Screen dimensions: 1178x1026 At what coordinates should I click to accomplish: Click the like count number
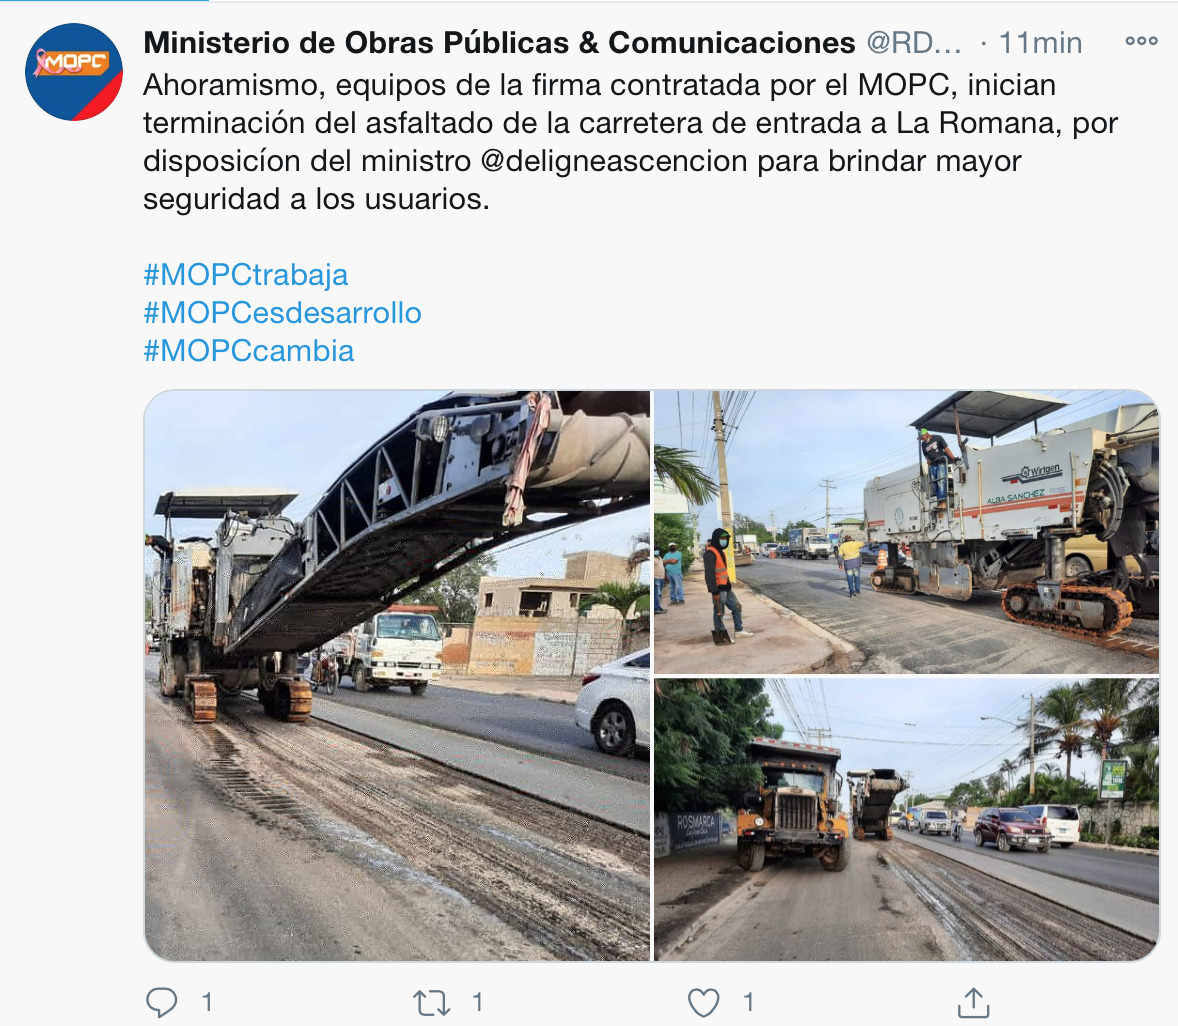coord(748,1002)
